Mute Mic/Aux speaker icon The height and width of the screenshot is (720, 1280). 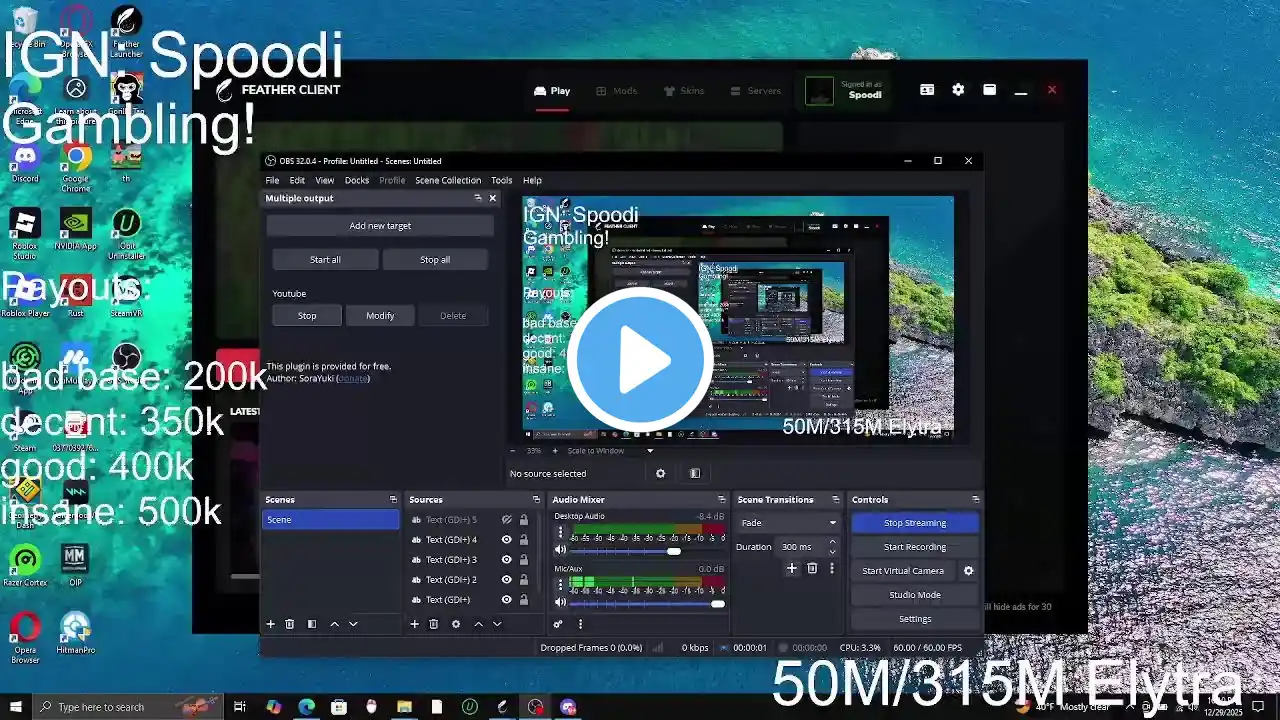pos(560,602)
